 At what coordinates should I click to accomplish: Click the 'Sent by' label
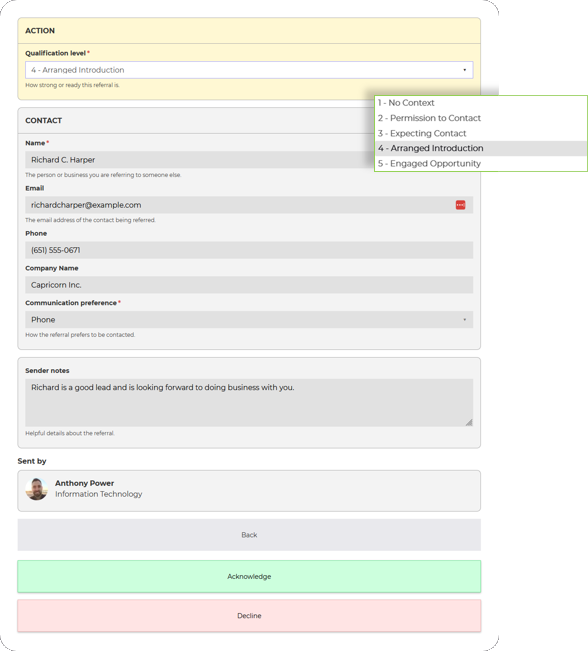(x=32, y=461)
